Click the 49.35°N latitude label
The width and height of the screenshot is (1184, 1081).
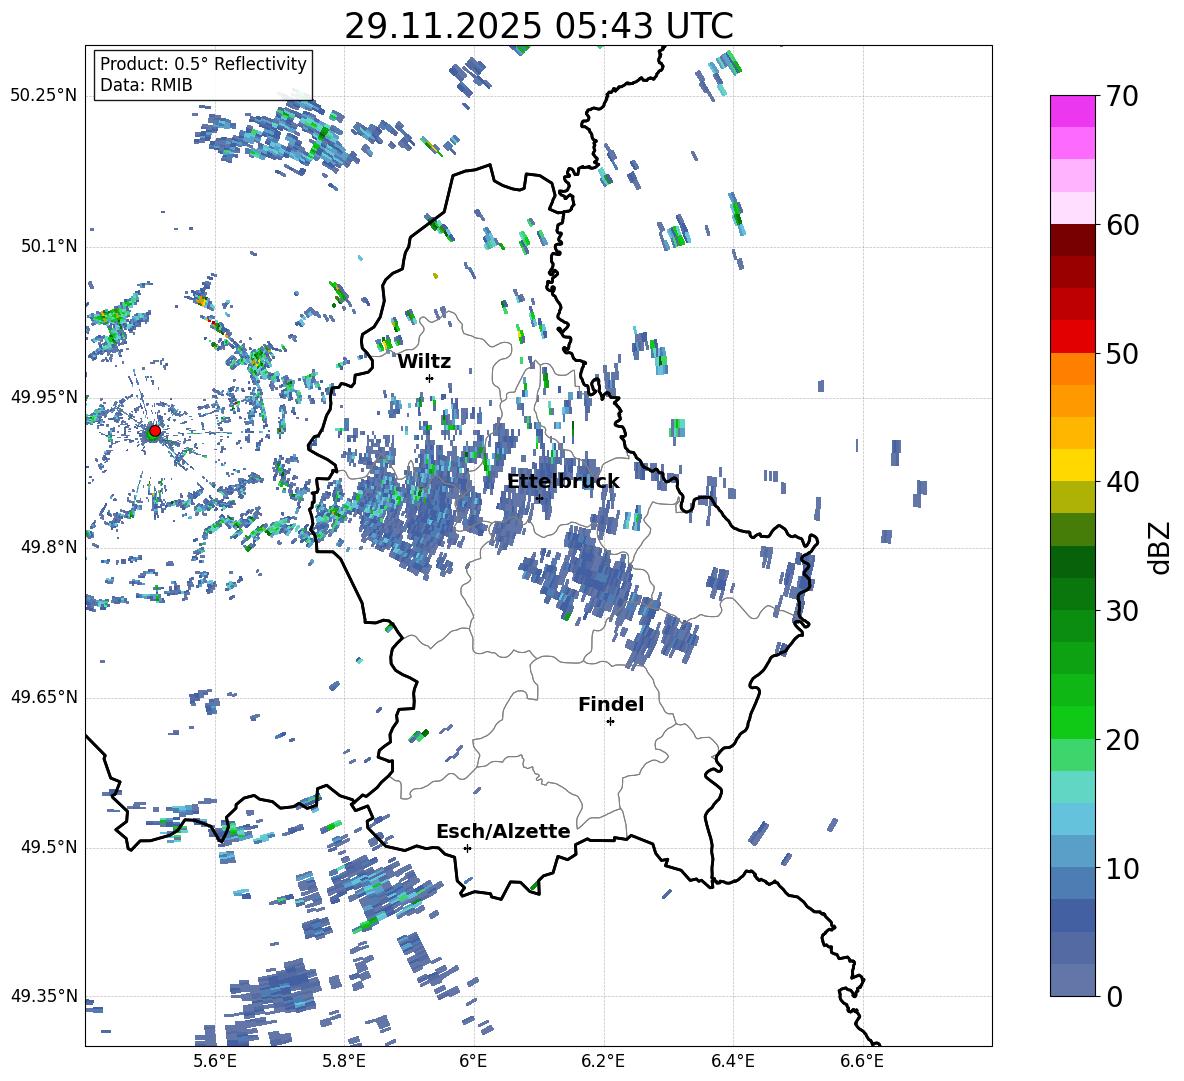point(44,996)
